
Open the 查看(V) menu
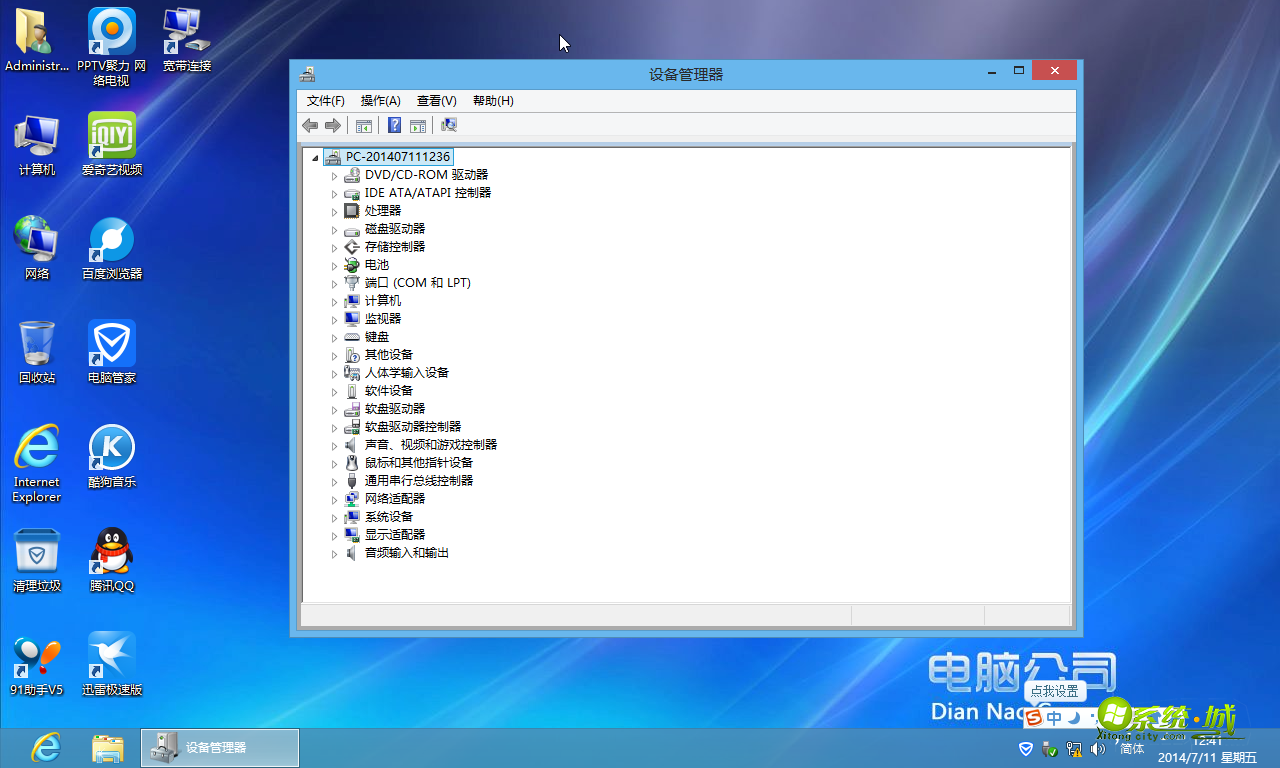pos(436,100)
